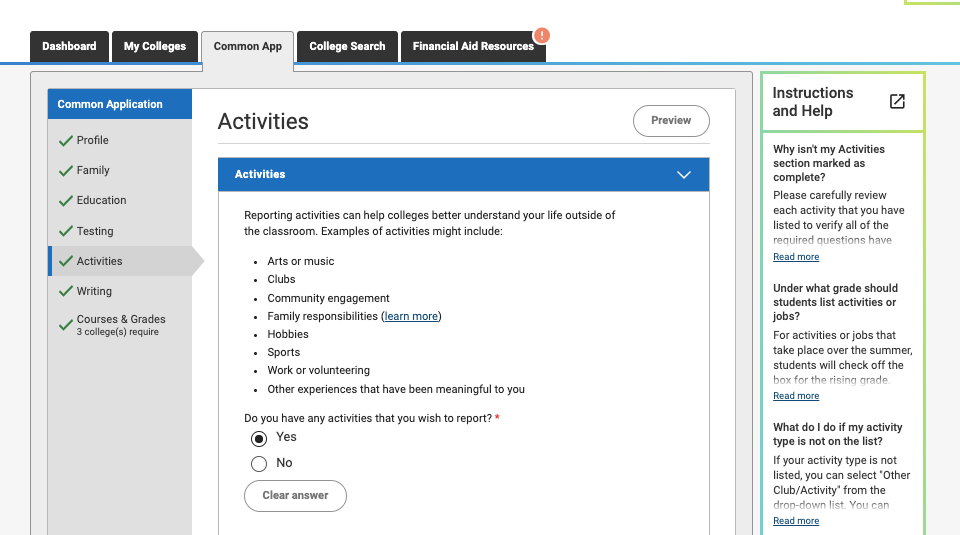Click the green checkmark beside Education
The height and width of the screenshot is (535, 960).
click(66, 200)
